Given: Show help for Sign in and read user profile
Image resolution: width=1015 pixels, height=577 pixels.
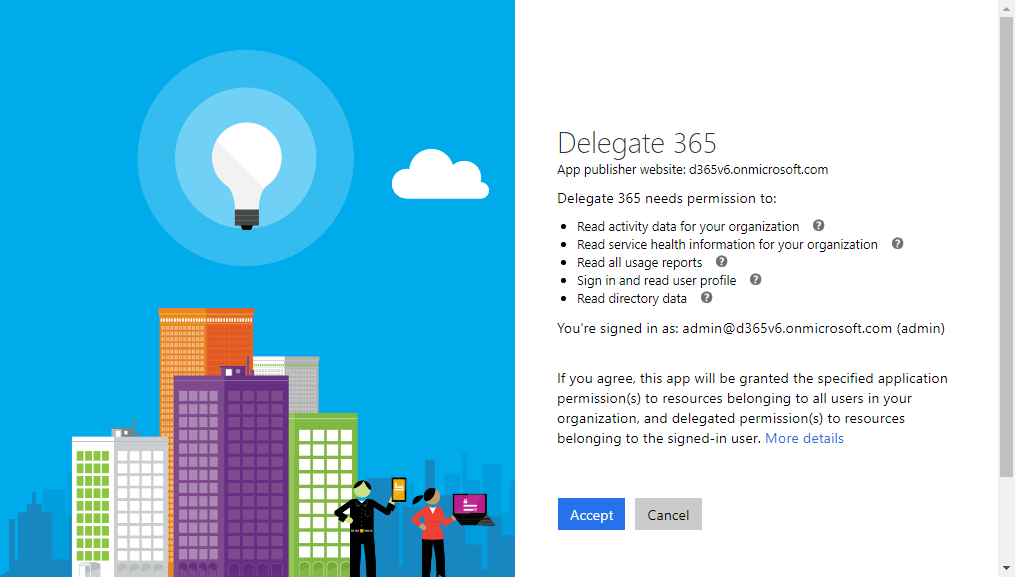Looking at the screenshot, I should (755, 280).
